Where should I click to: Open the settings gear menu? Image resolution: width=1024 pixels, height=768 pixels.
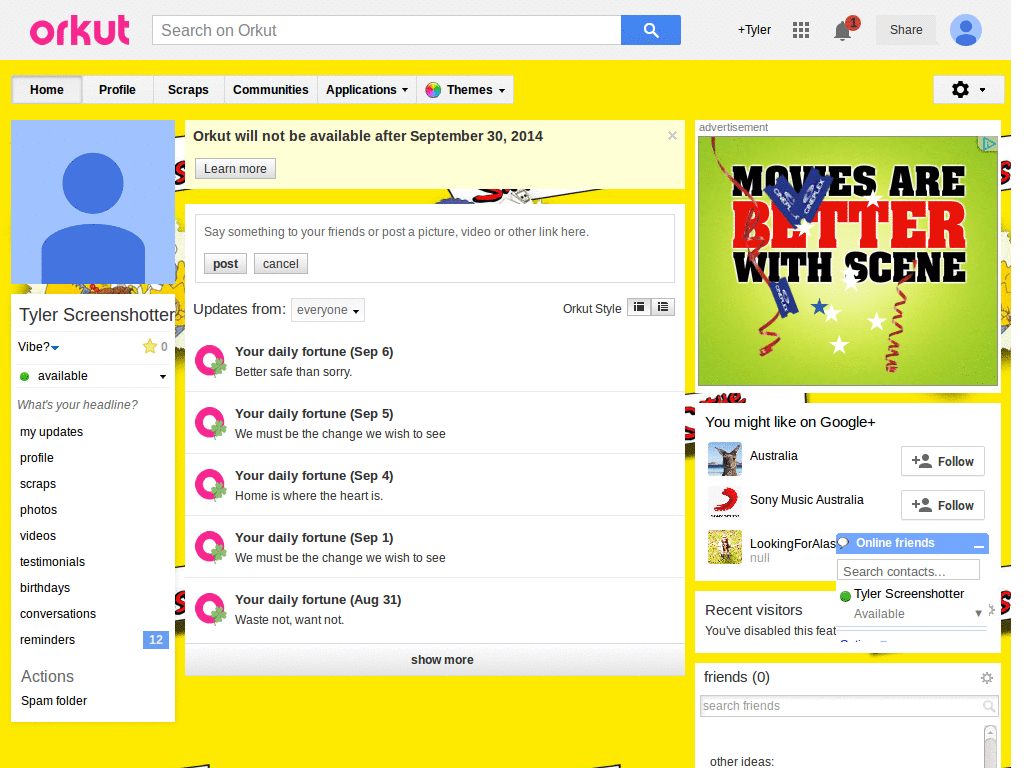click(968, 89)
